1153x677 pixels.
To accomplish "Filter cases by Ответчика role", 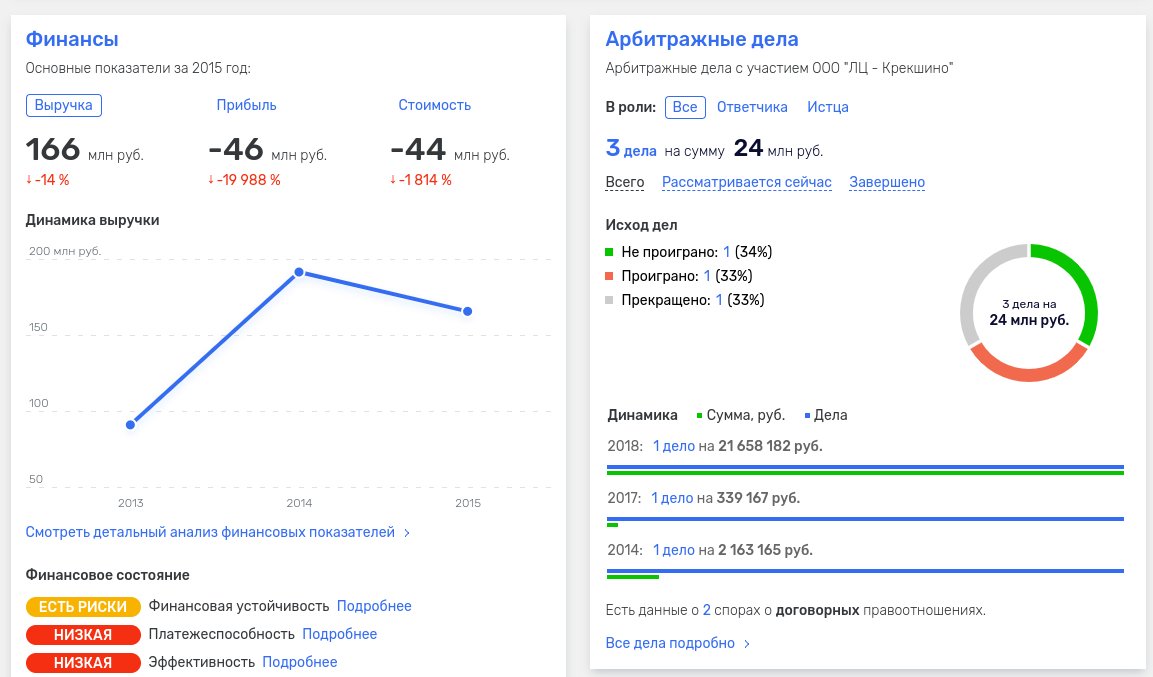I will click(x=752, y=107).
